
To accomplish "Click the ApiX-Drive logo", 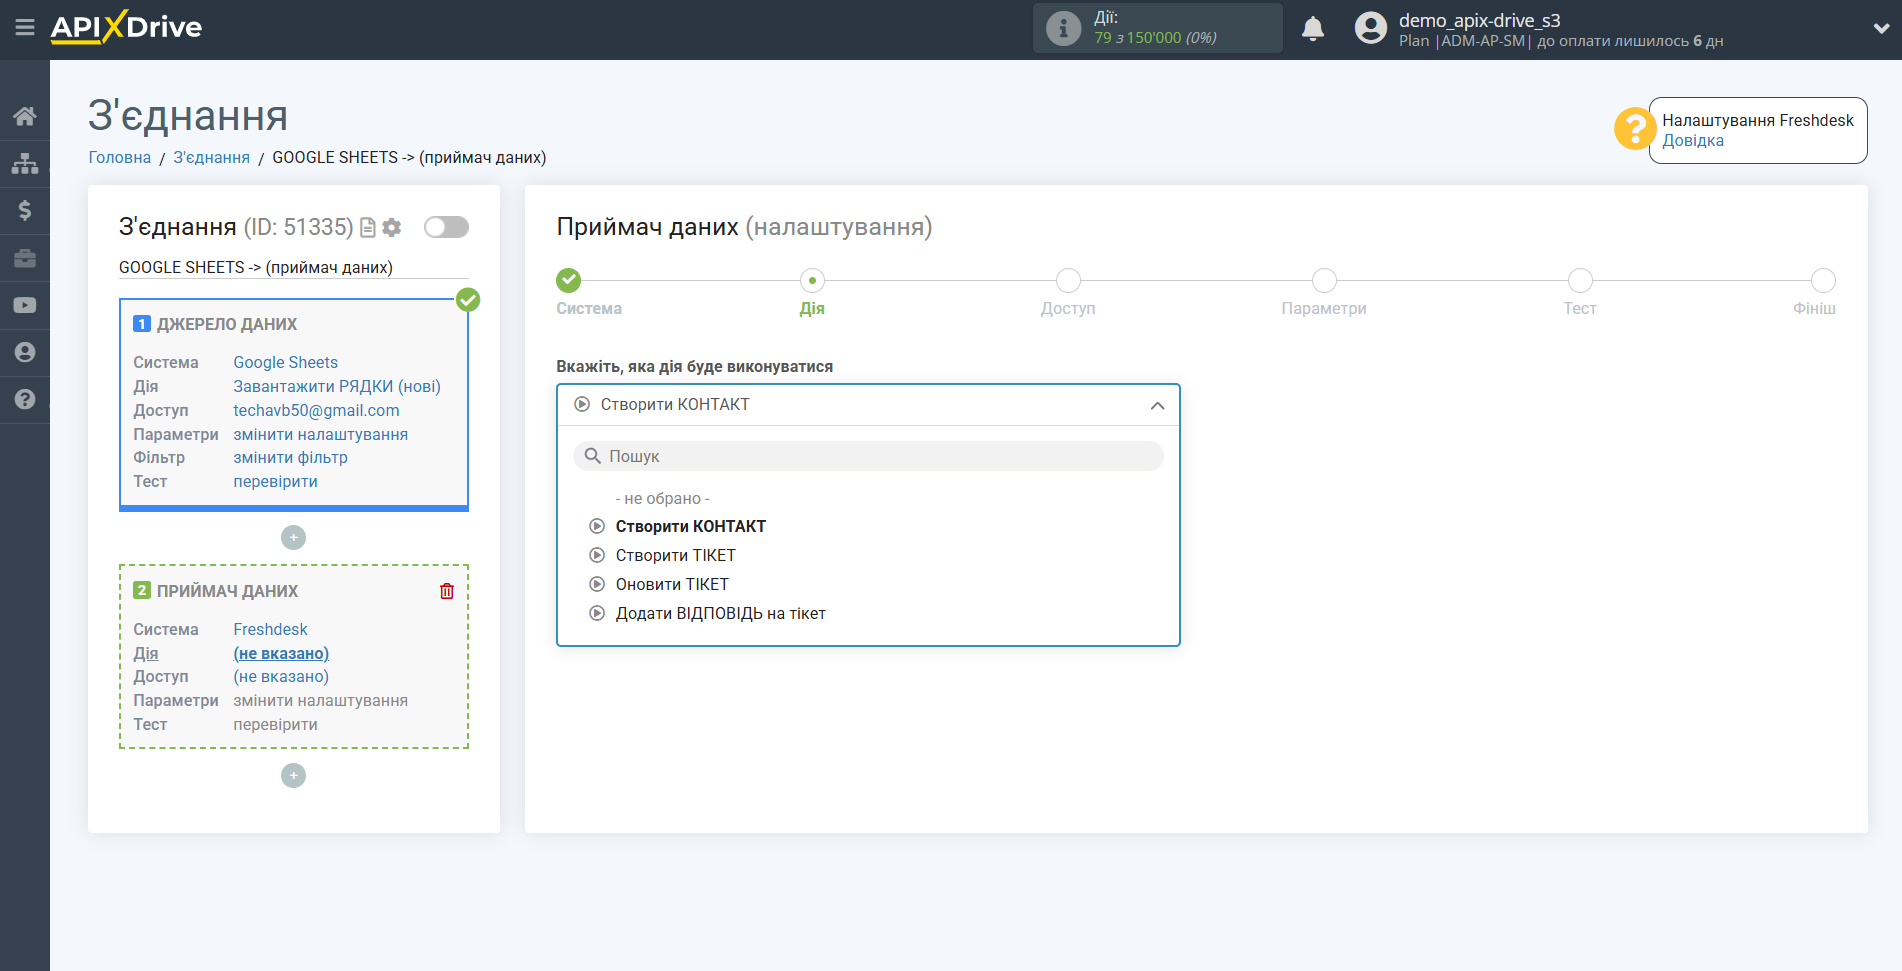I will (126, 27).
